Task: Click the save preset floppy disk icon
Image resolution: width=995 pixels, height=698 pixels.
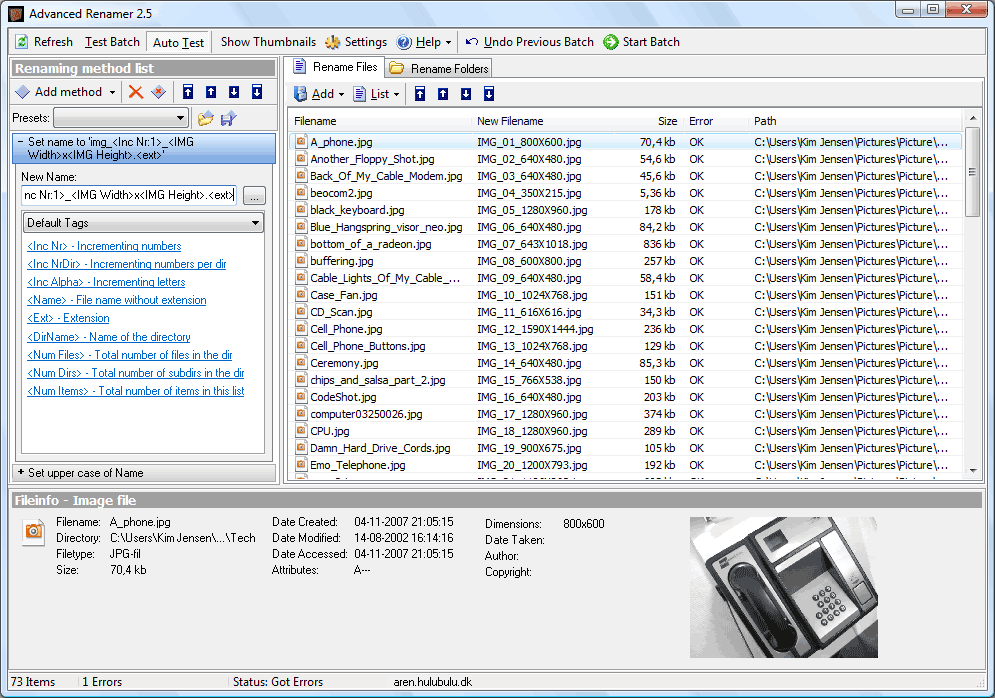Action: (229, 118)
